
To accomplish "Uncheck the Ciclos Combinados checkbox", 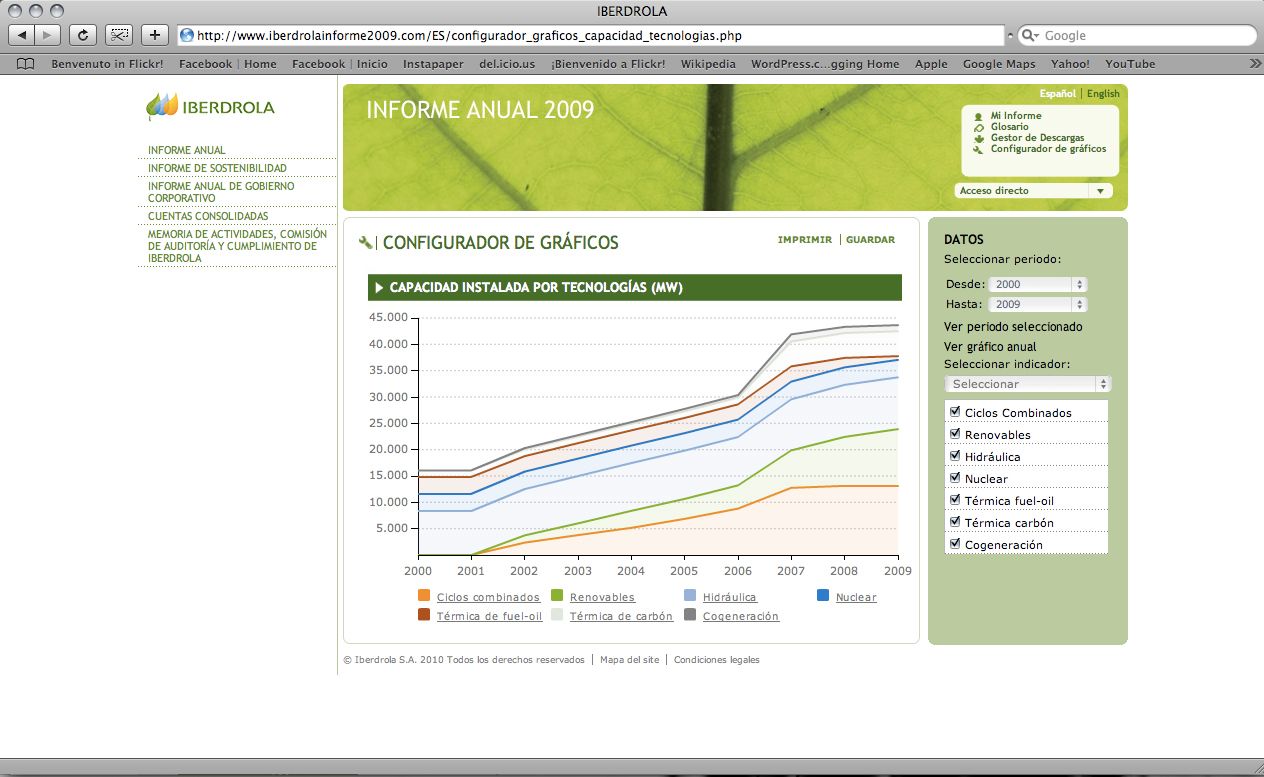I will [955, 412].
